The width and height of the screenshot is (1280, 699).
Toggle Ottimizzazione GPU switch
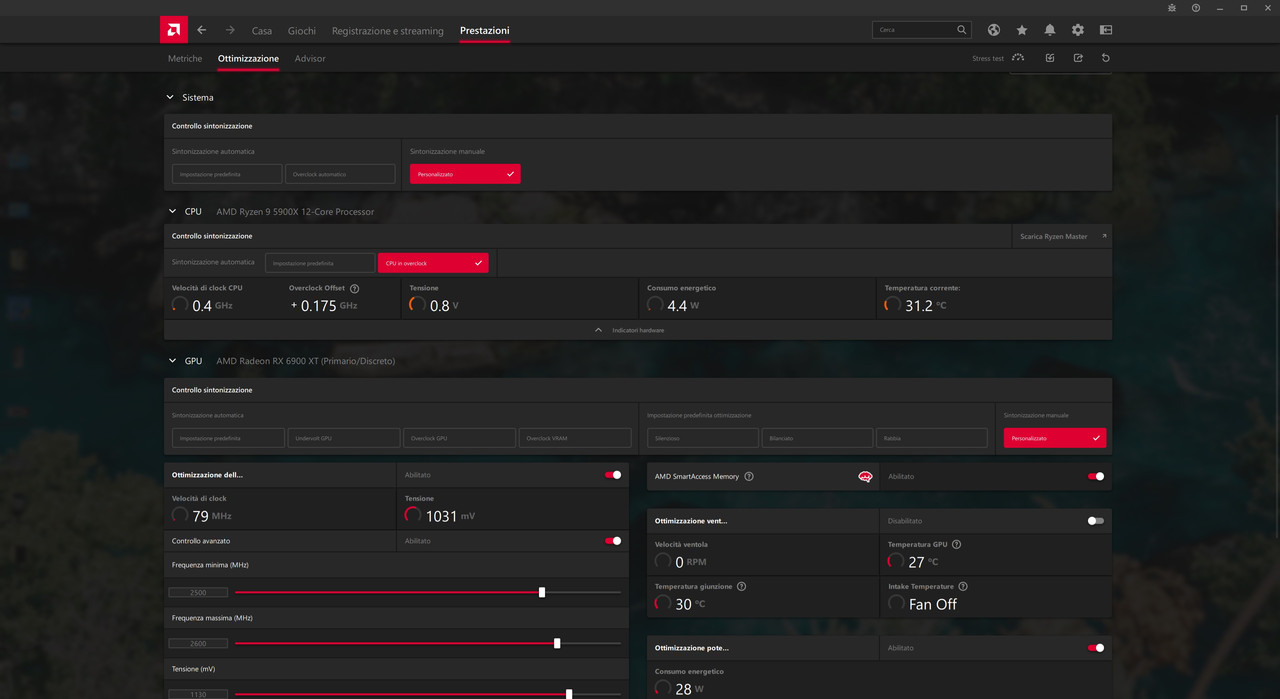pos(613,475)
